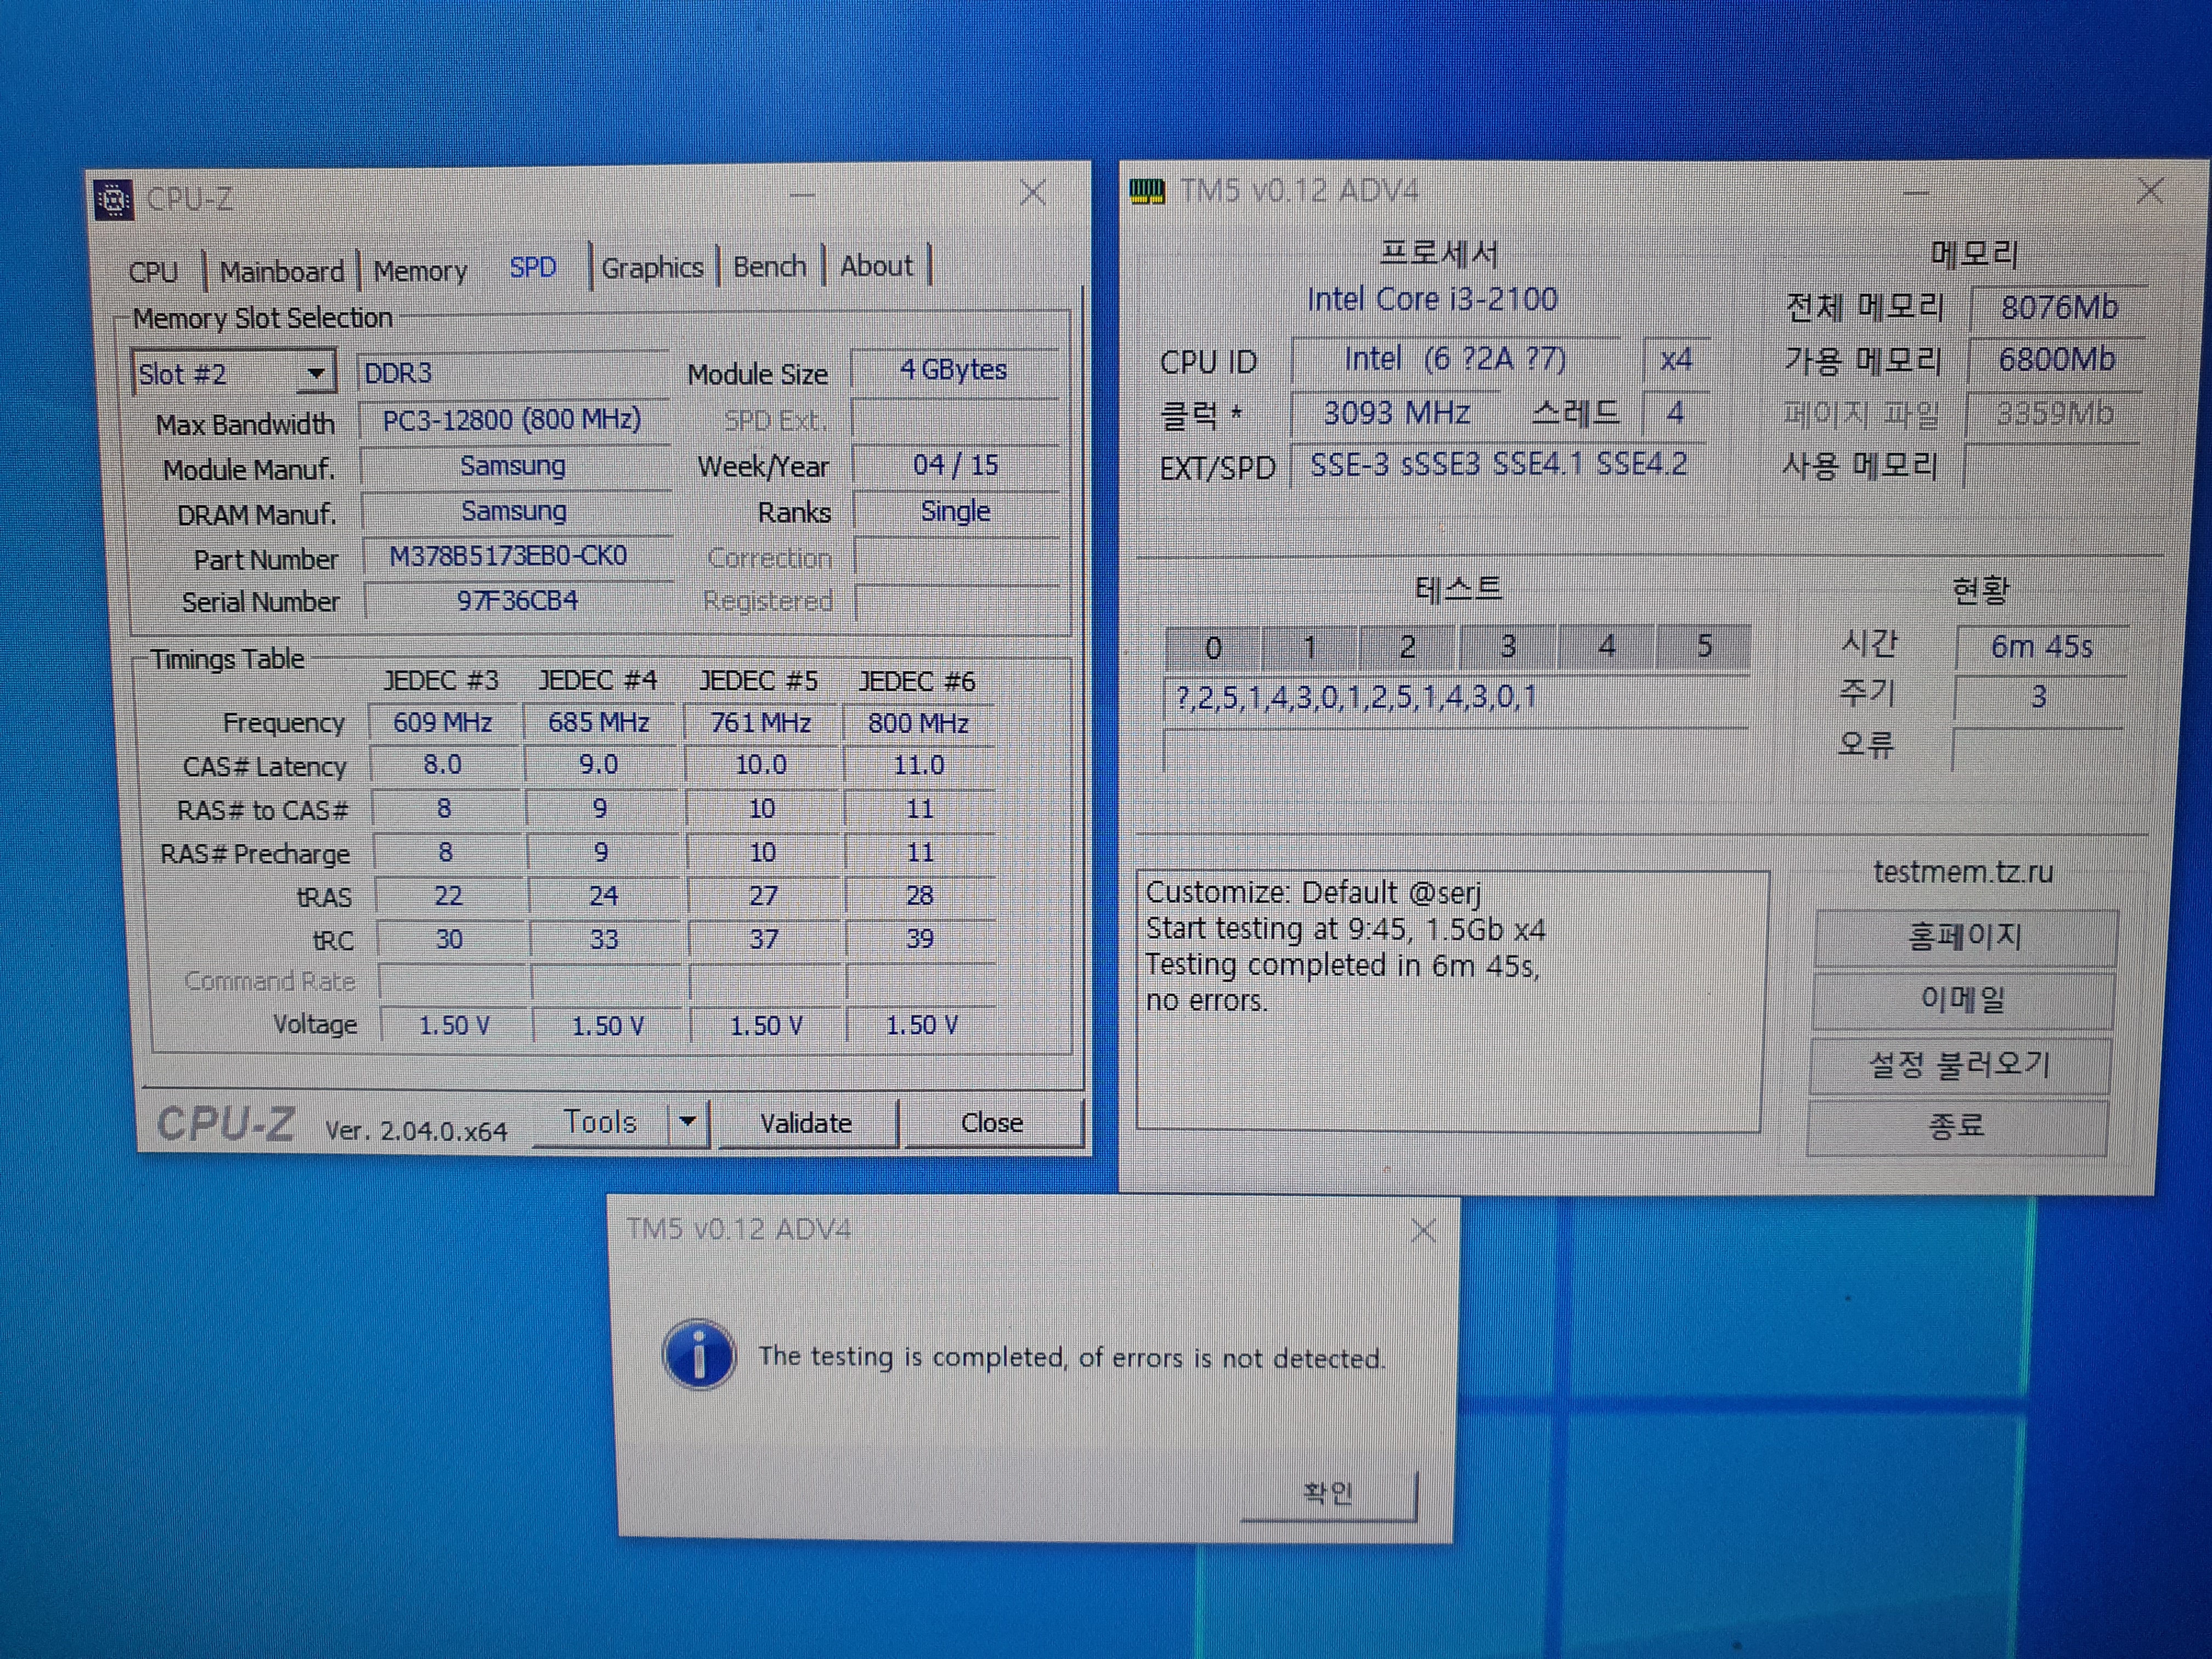Image resolution: width=2212 pixels, height=1659 pixels.
Task: Expand the Tools dropdown arrow in CPU-Z
Action: 688,1122
